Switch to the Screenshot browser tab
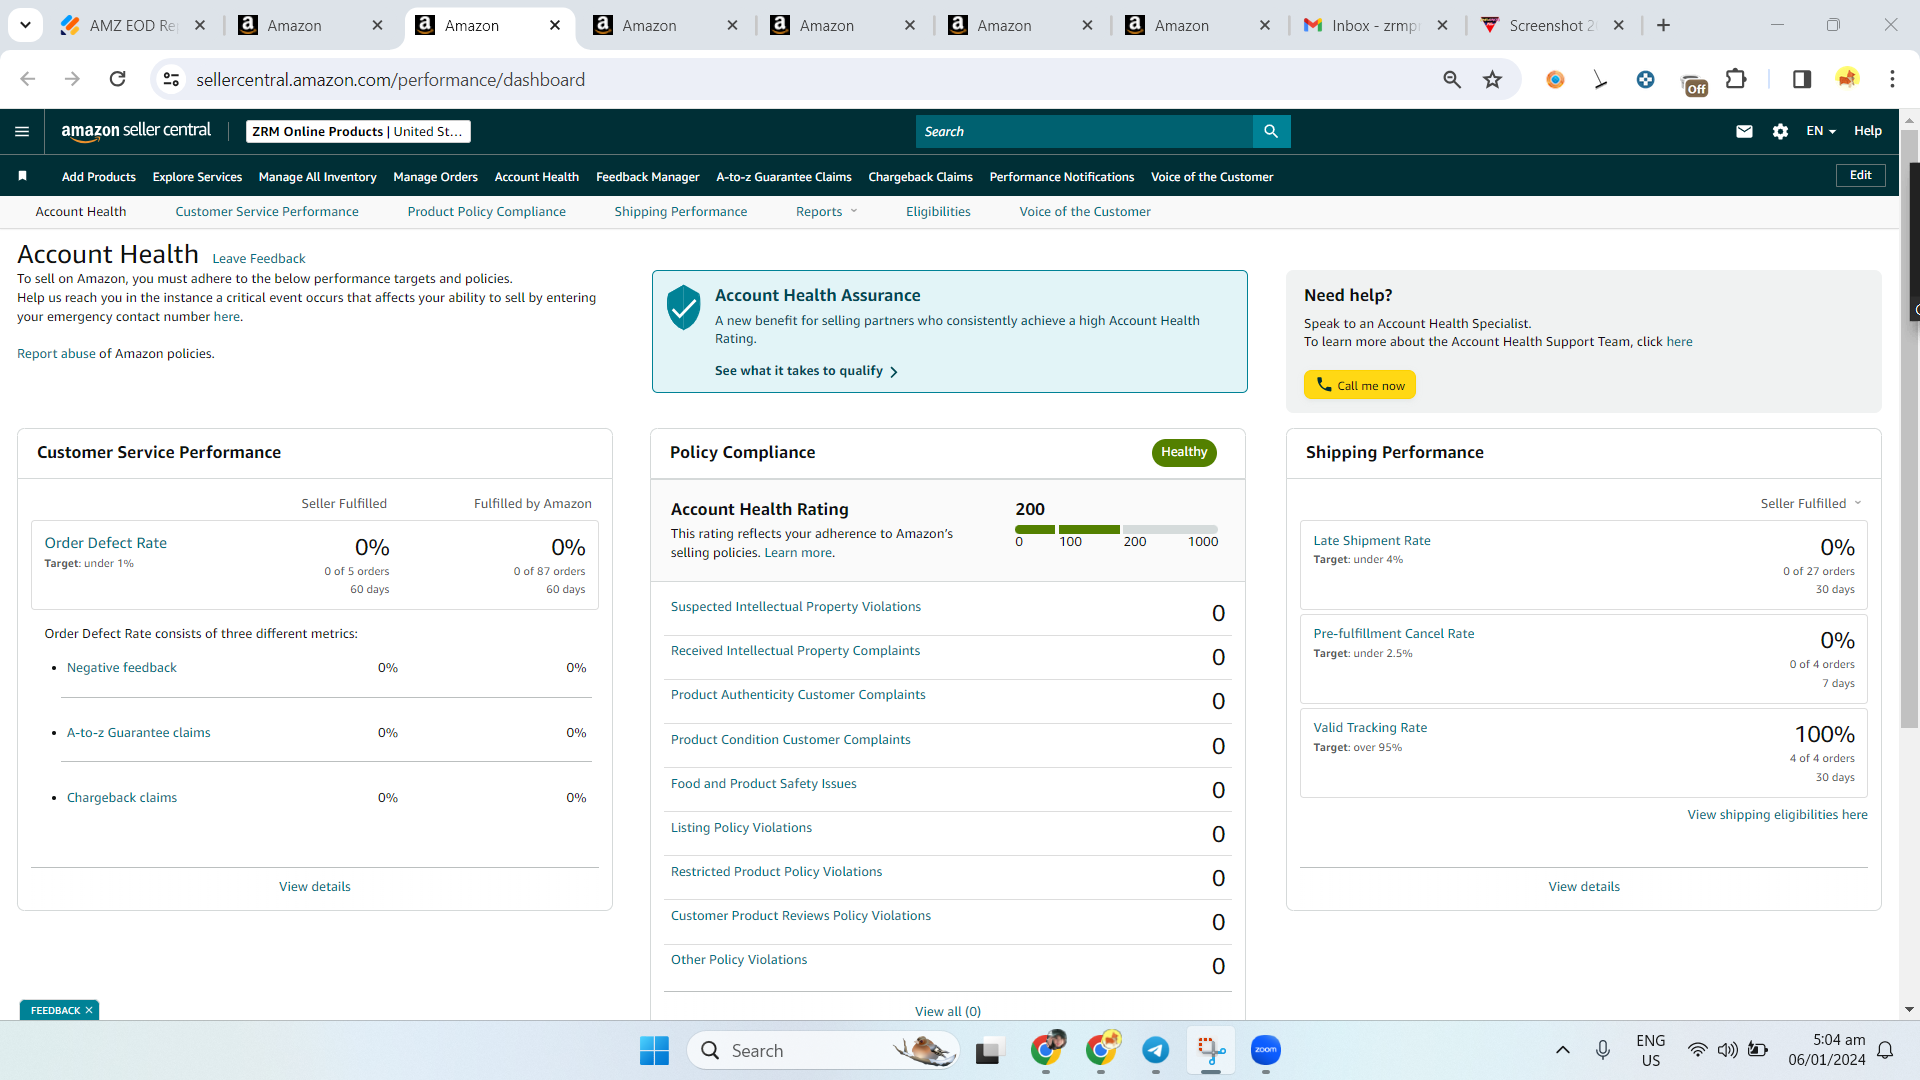 pos(1553,25)
